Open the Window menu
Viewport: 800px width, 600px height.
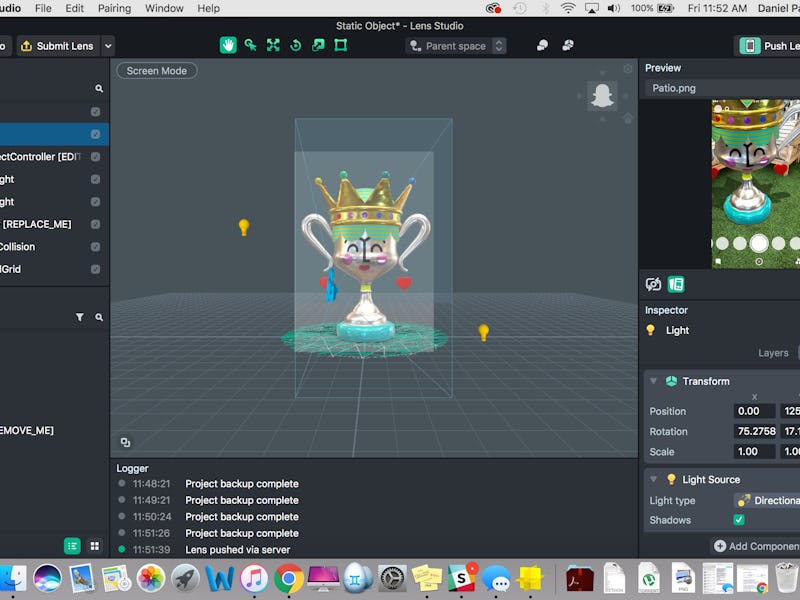(164, 8)
